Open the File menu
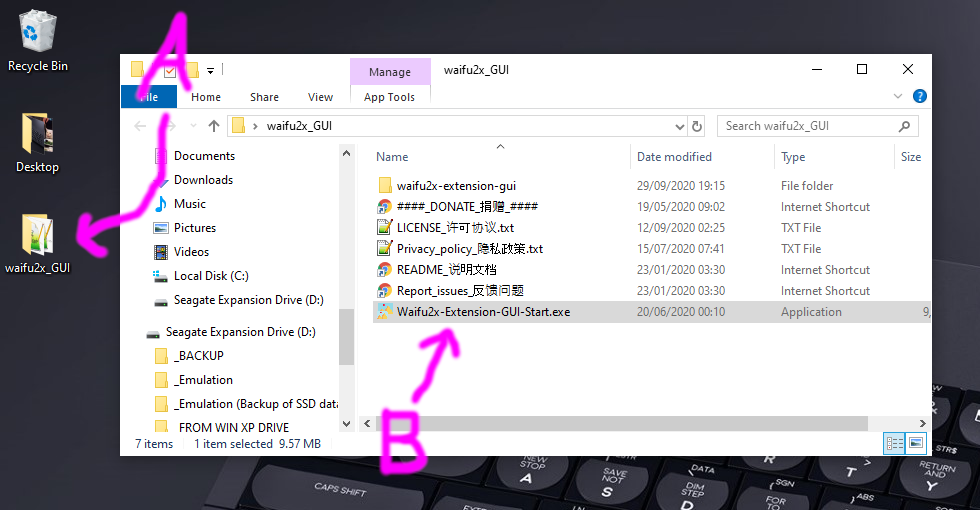 (x=149, y=97)
